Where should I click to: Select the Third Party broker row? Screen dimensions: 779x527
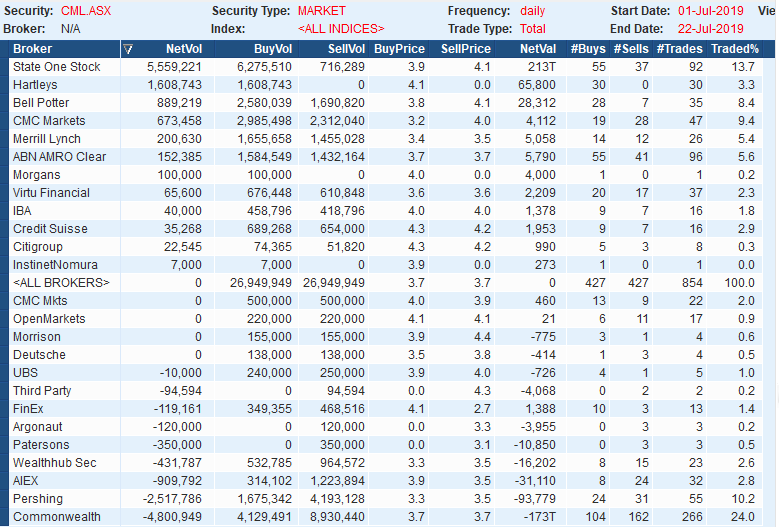[386, 391]
